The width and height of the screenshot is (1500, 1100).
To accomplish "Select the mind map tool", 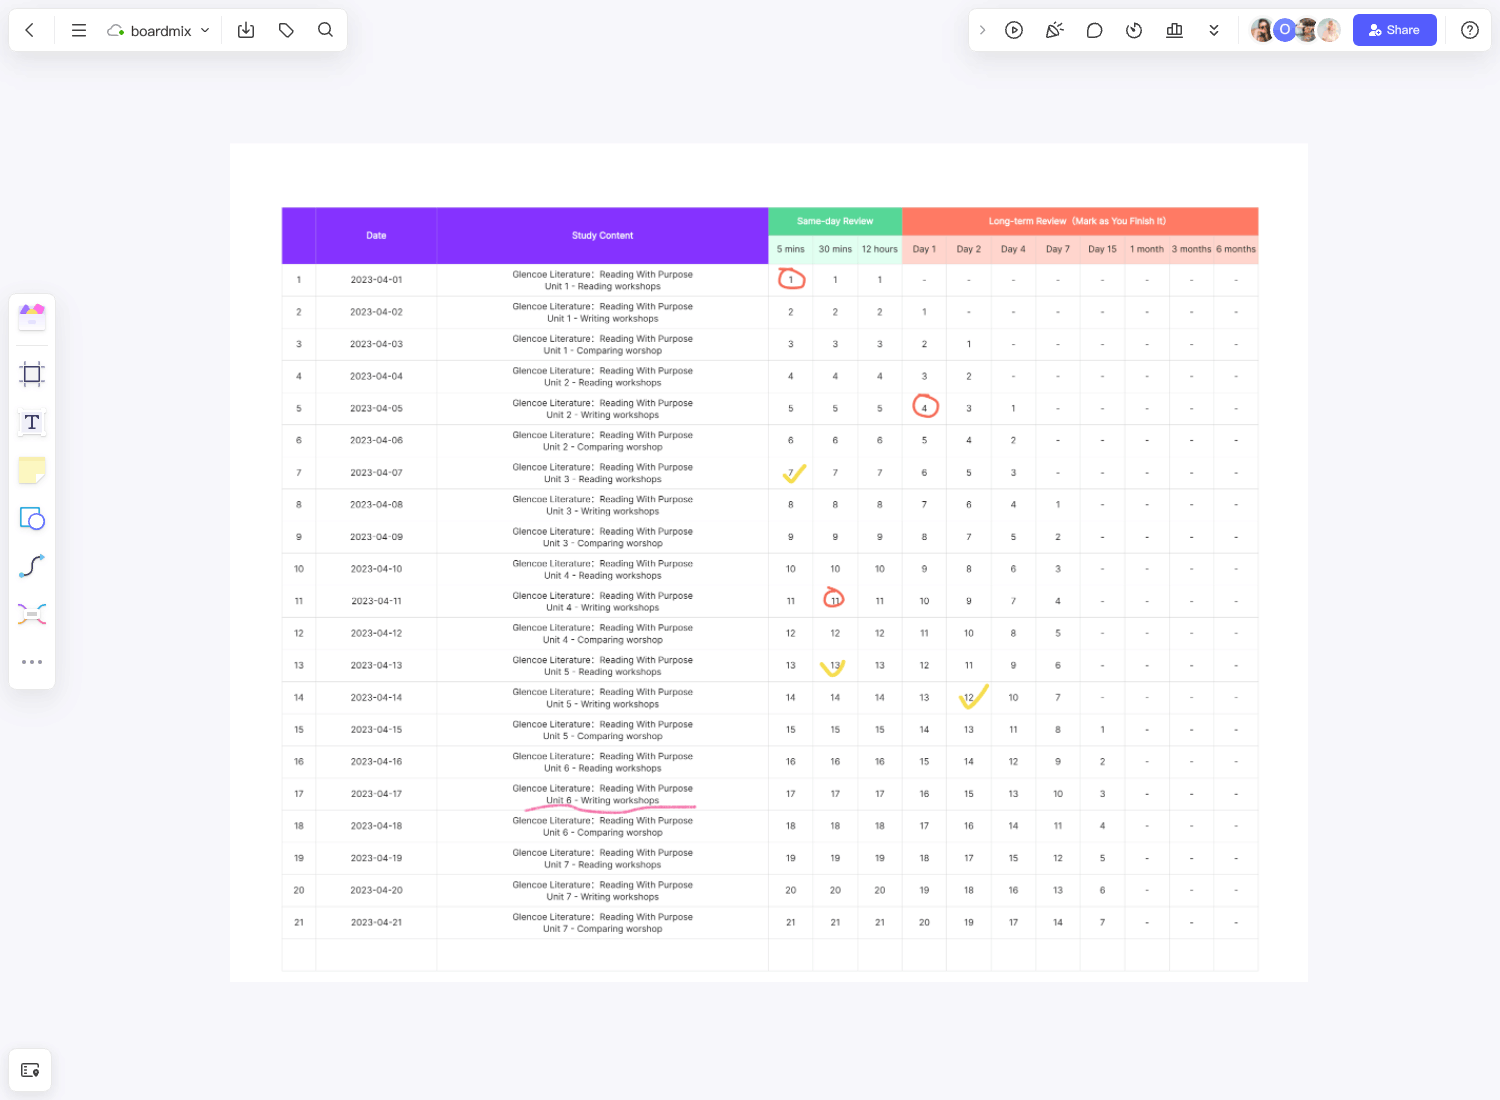I will 32,614.
